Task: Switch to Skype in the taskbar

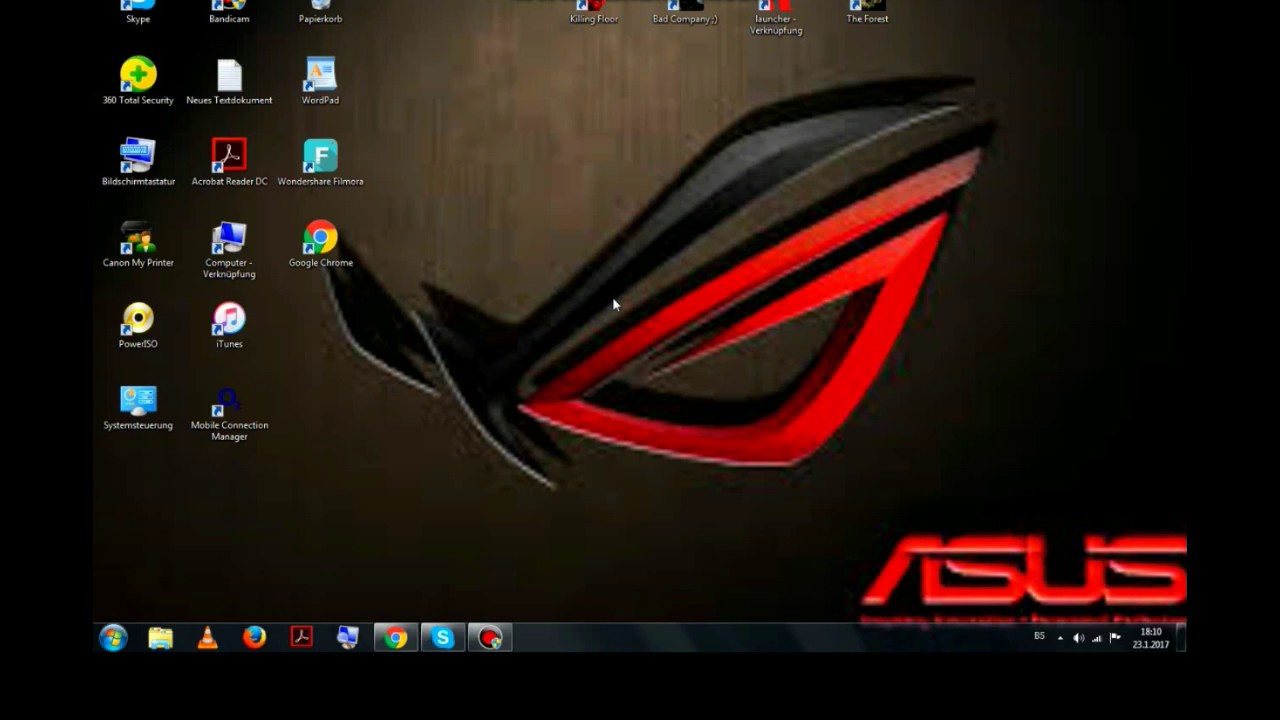Action: coord(443,638)
